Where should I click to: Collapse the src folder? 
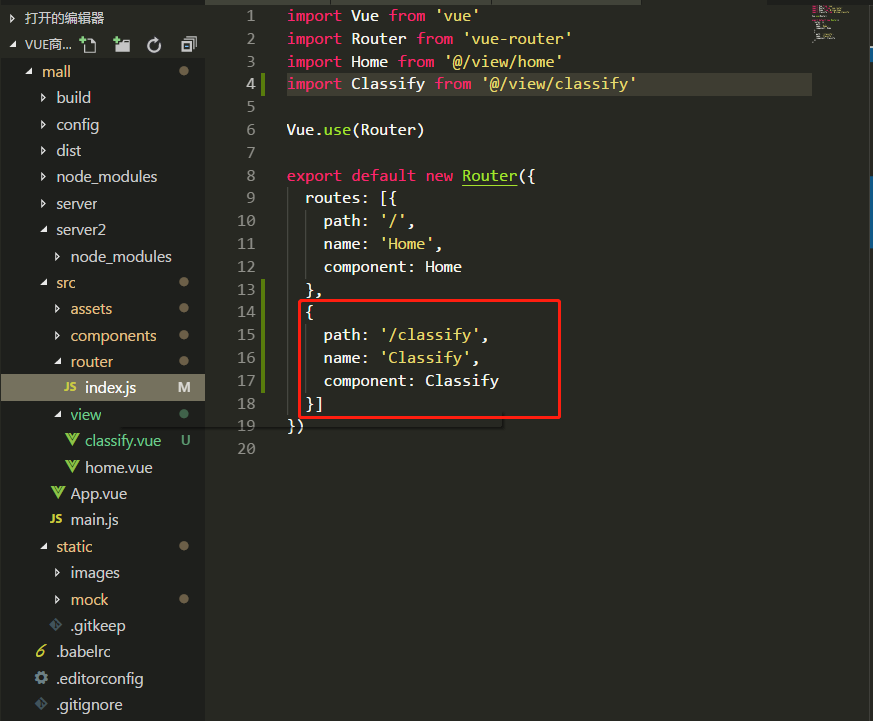(43, 282)
